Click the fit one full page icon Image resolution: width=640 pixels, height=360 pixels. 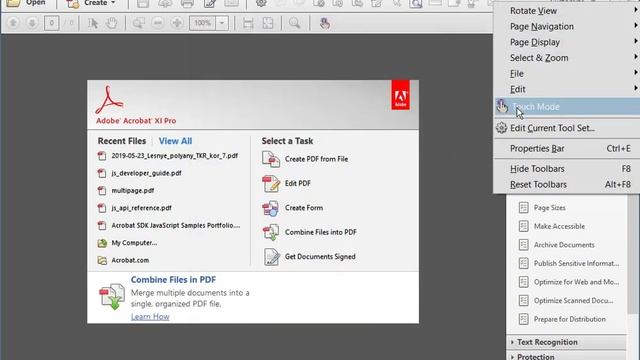tap(268, 23)
